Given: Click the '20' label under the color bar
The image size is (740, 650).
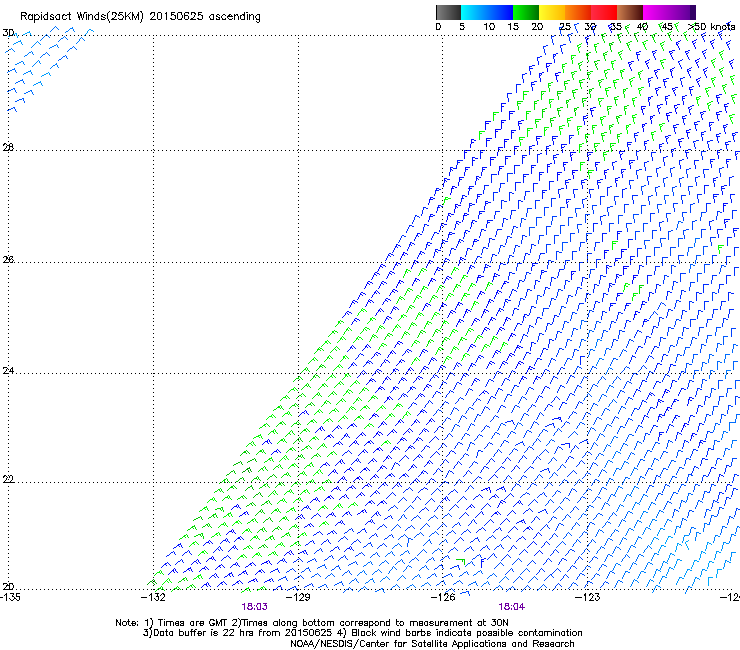Looking at the screenshot, I should tap(537, 27).
